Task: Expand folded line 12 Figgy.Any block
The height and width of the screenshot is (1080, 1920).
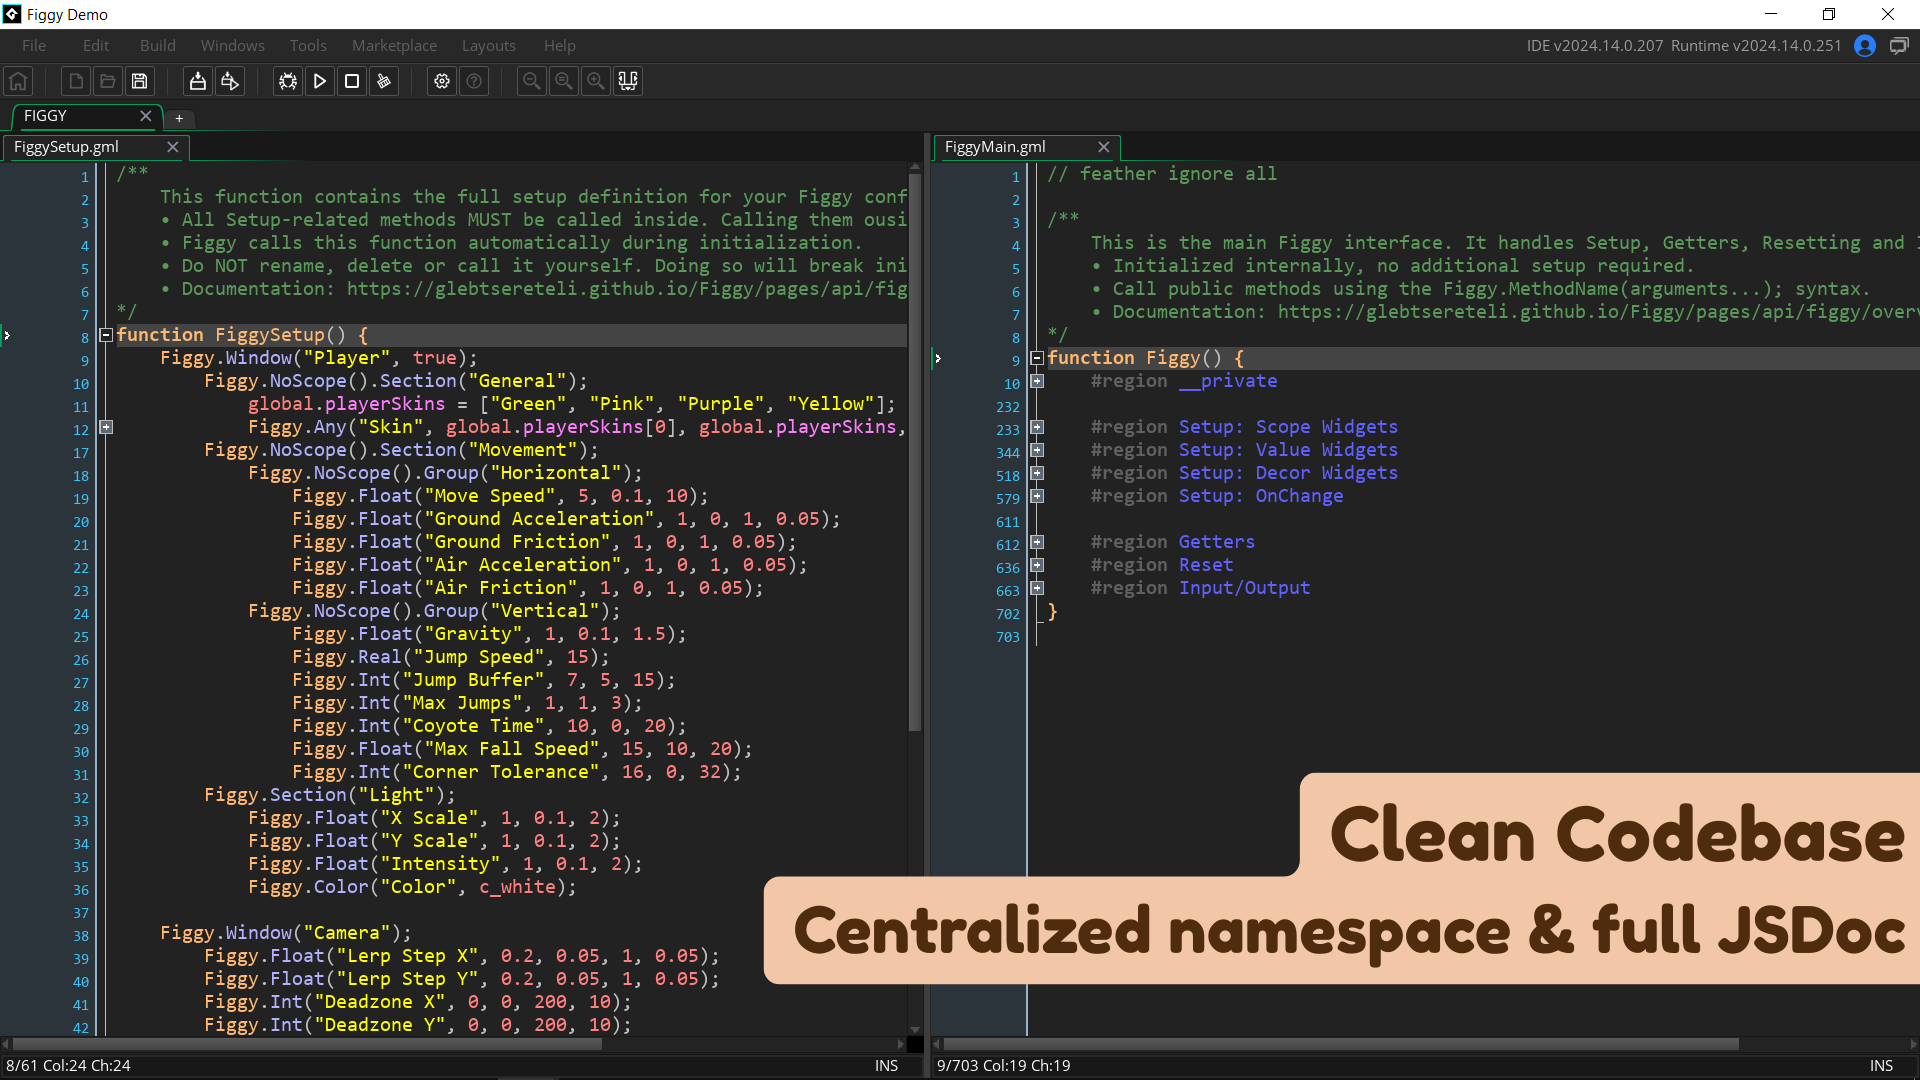Action: point(106,427)
